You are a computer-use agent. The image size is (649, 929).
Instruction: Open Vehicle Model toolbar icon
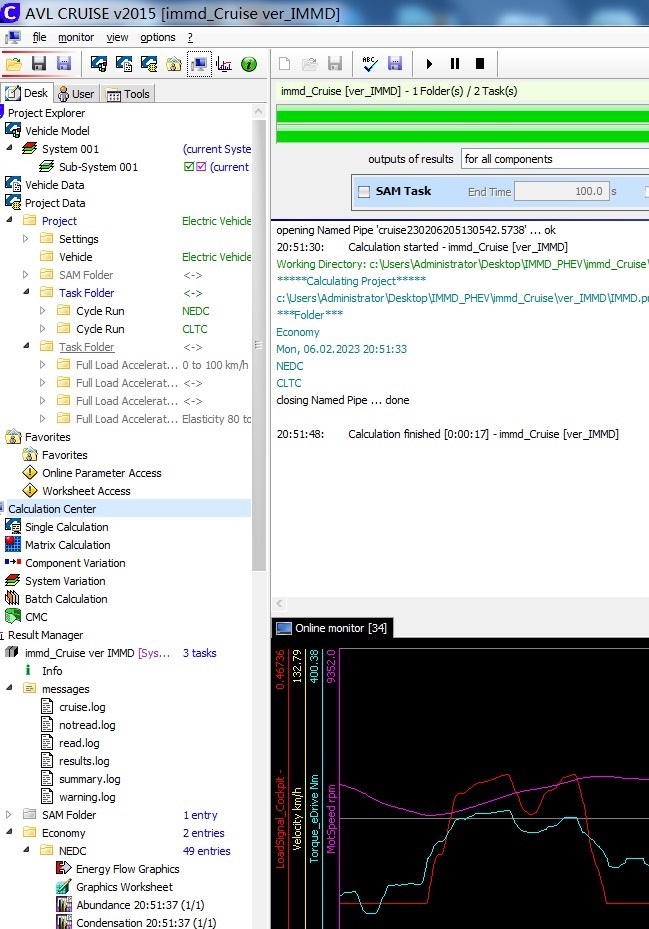[x=98, y=64]
